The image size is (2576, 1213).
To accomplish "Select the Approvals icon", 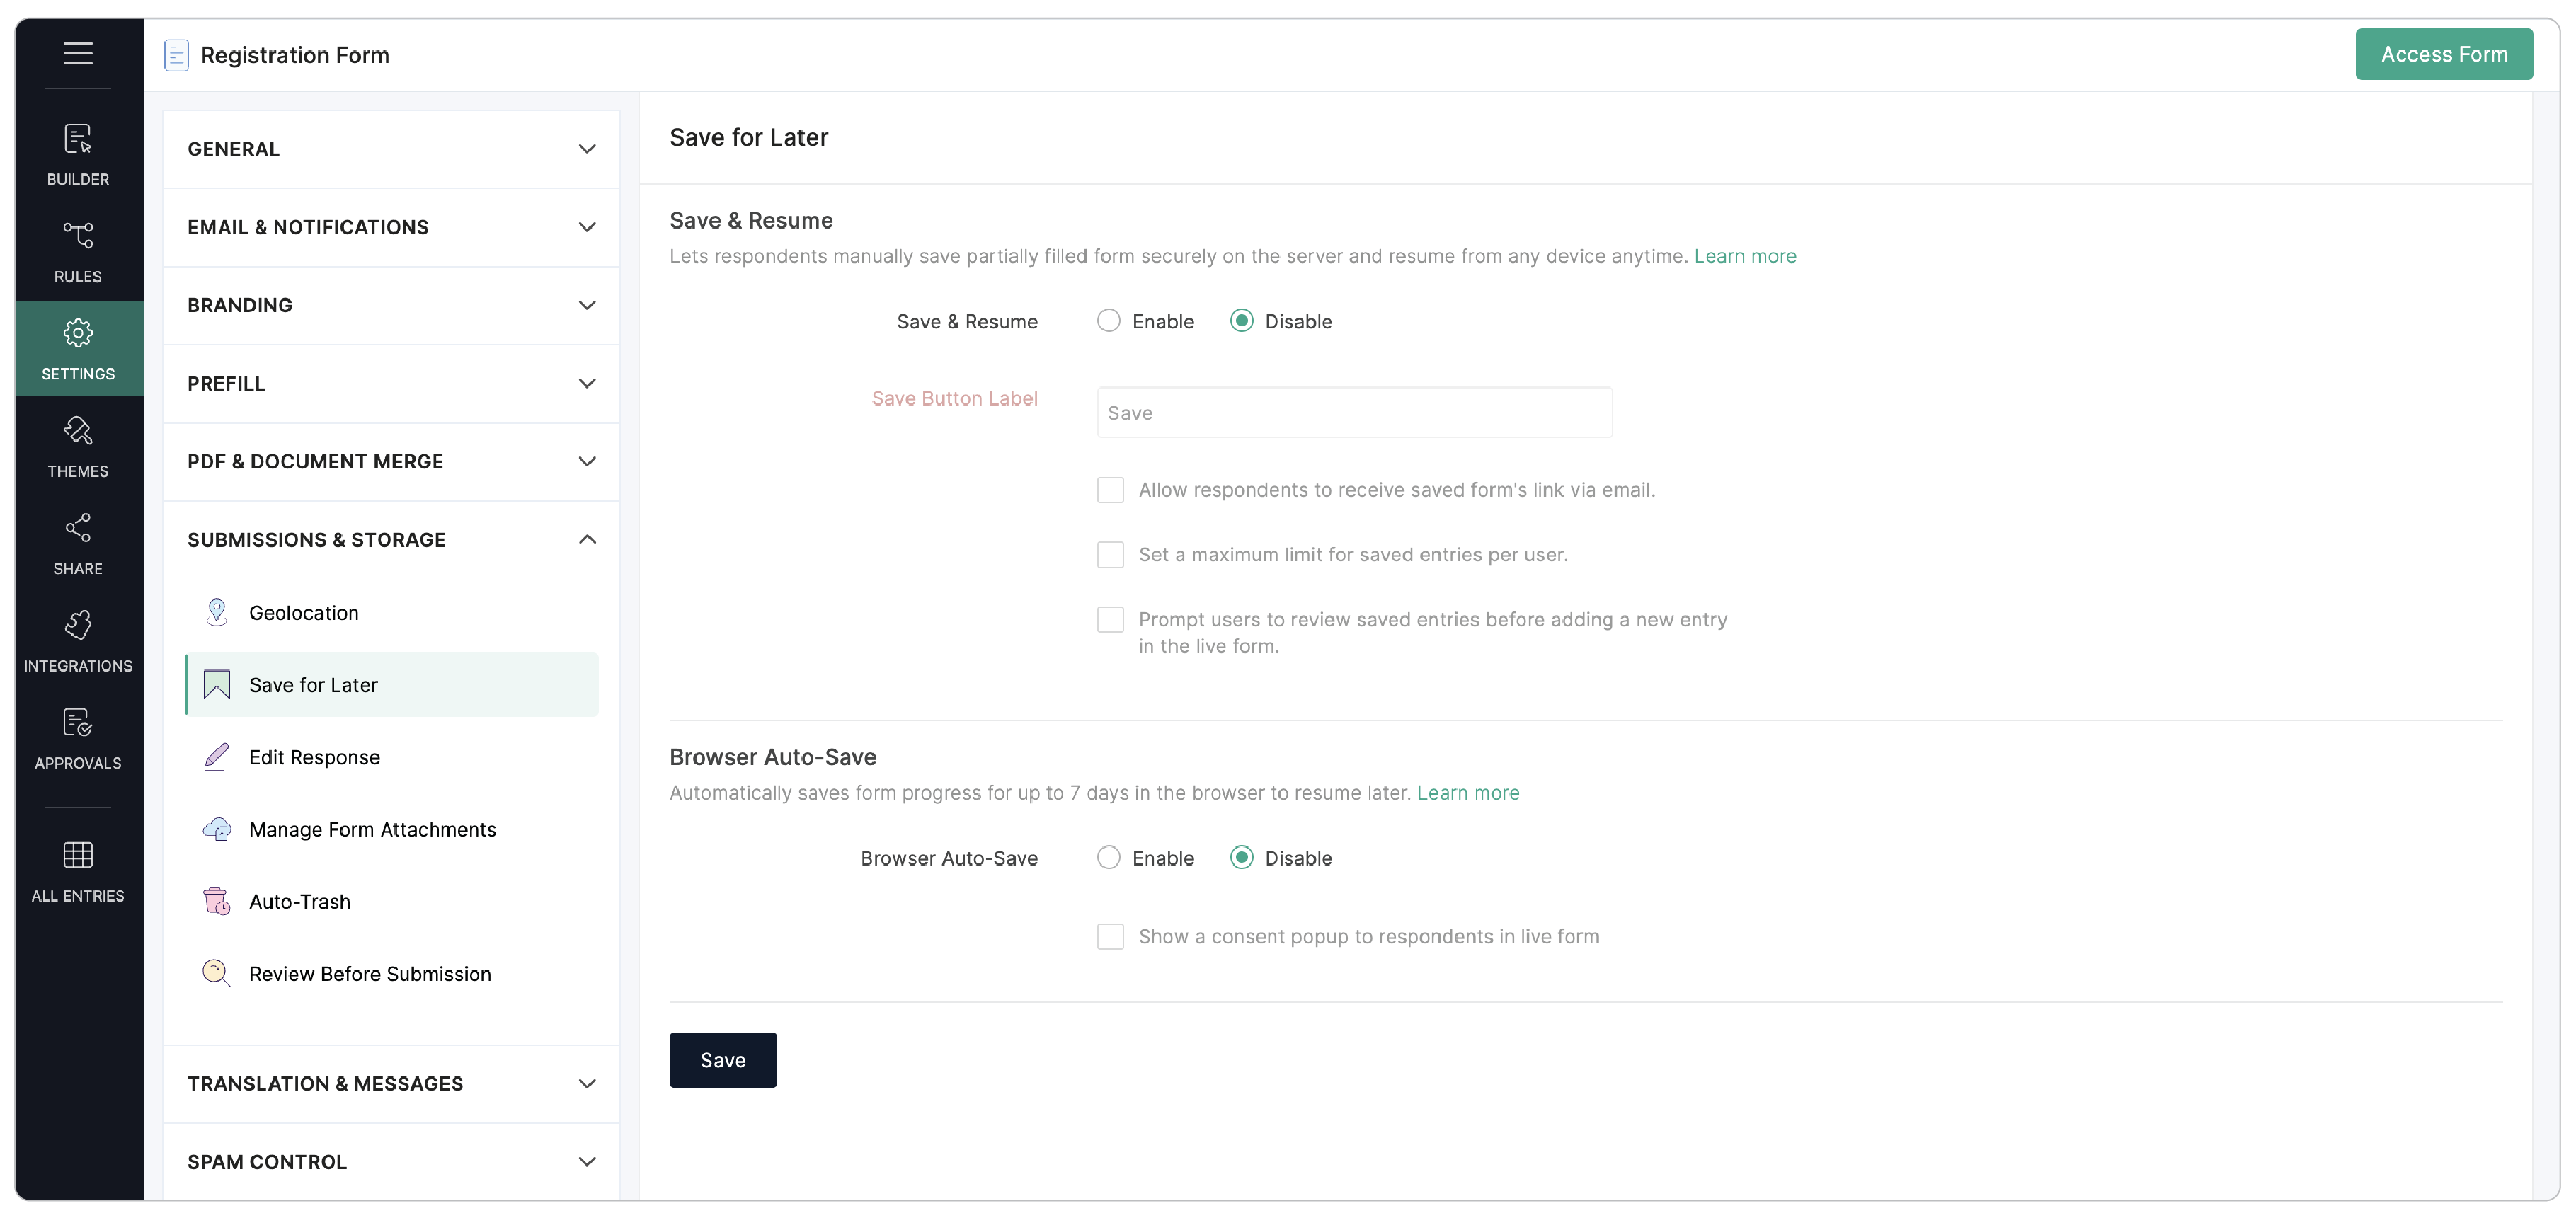I will [x=77, y=737].
